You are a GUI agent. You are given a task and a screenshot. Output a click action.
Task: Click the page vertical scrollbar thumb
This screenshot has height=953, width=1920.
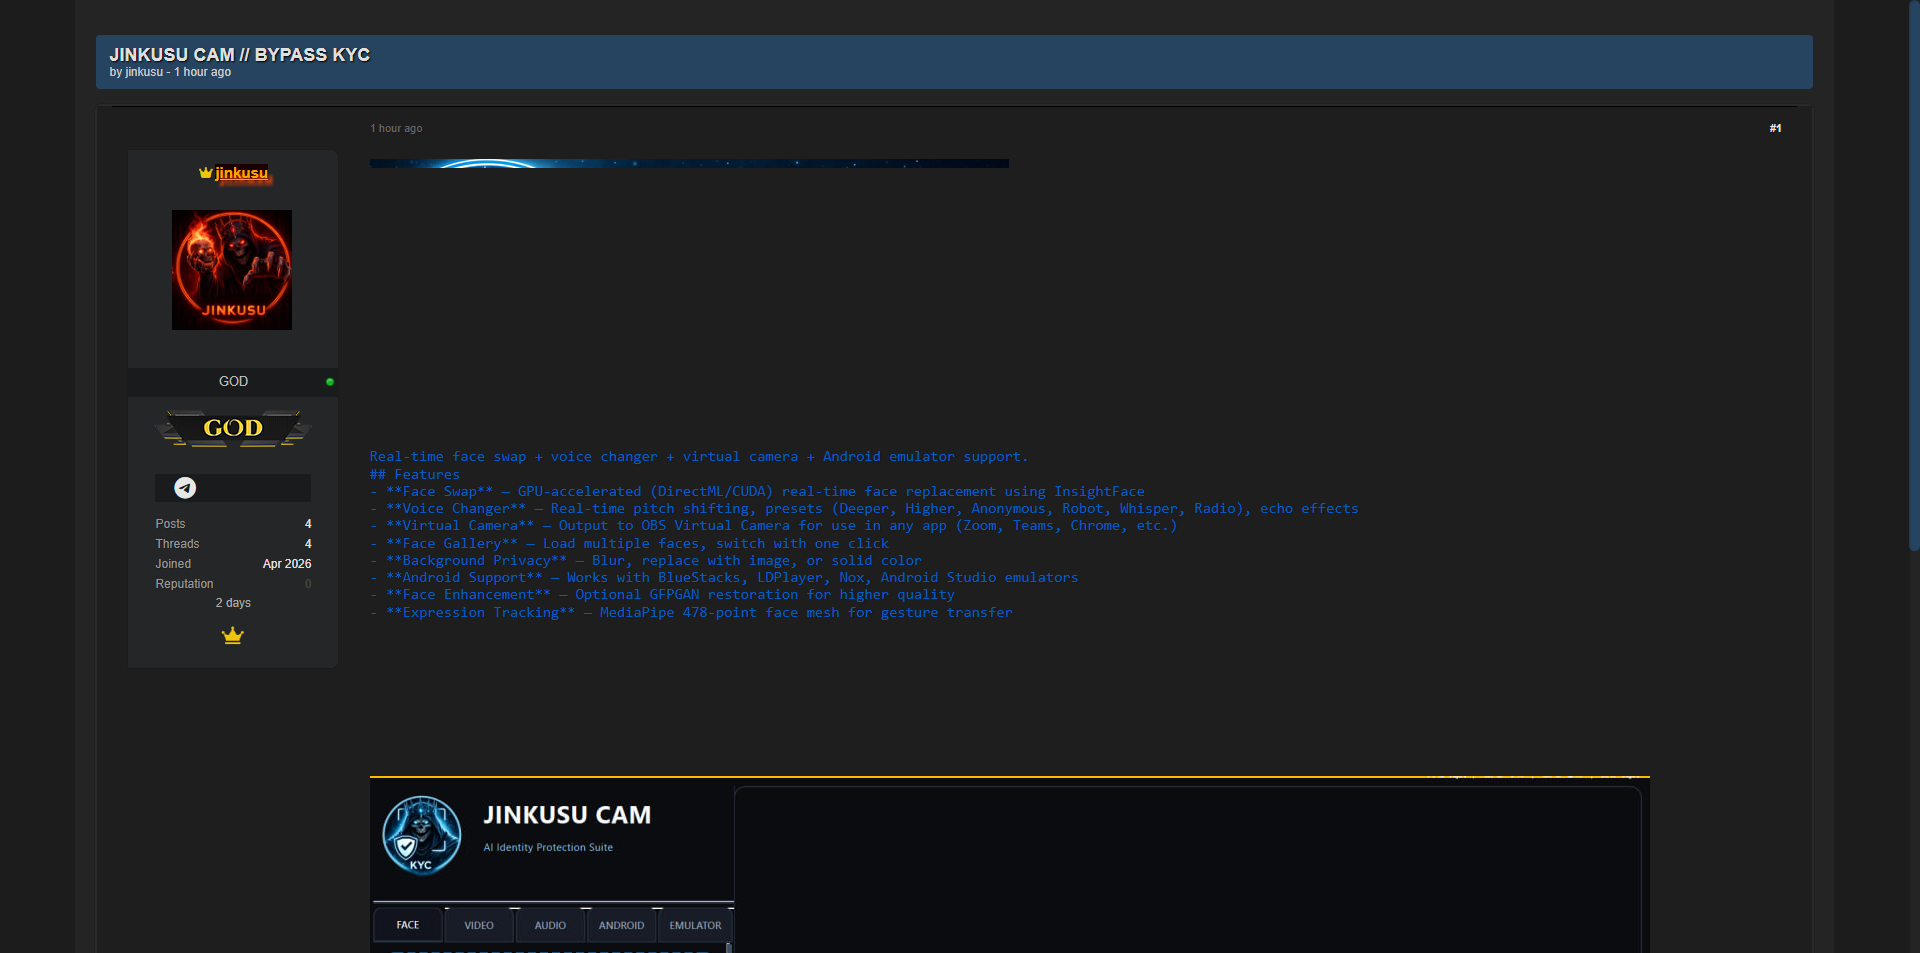tap(1913, 275)
